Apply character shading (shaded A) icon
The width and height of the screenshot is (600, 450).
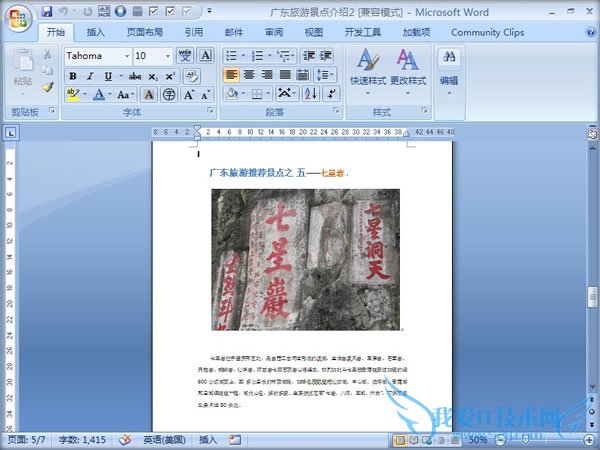click(149, 94)
